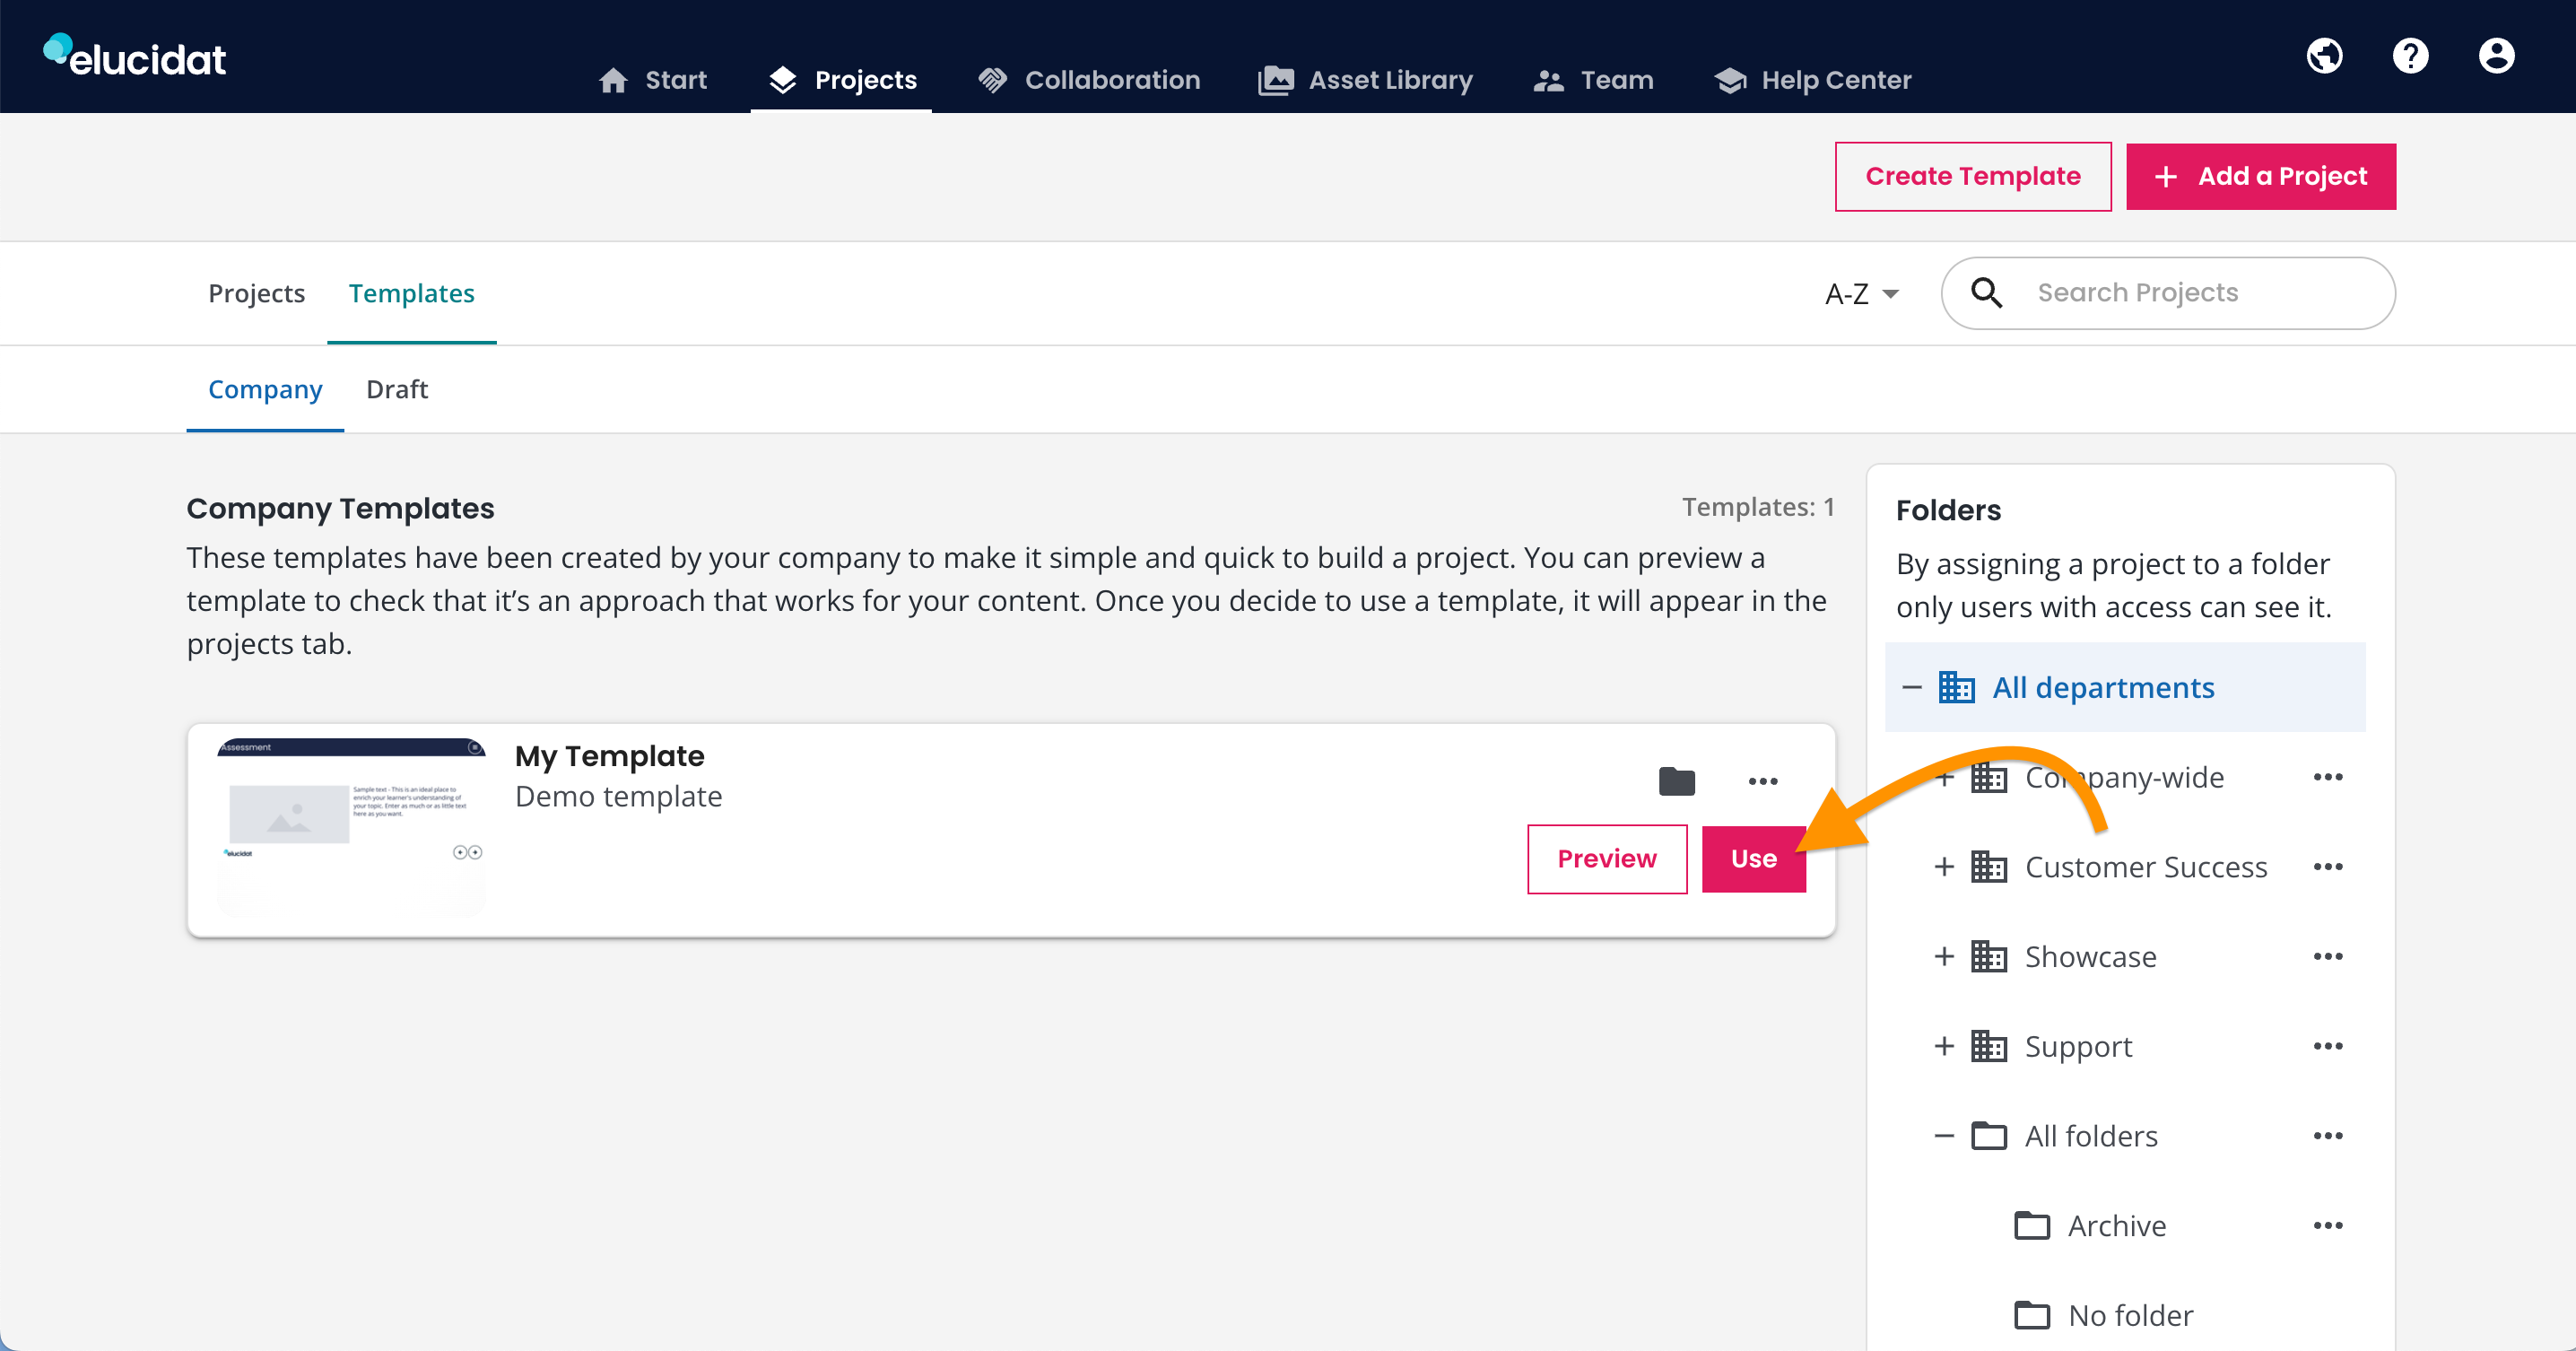
Task: Open Company-wide more options ellipsis
Action: tap(2328, 777)
